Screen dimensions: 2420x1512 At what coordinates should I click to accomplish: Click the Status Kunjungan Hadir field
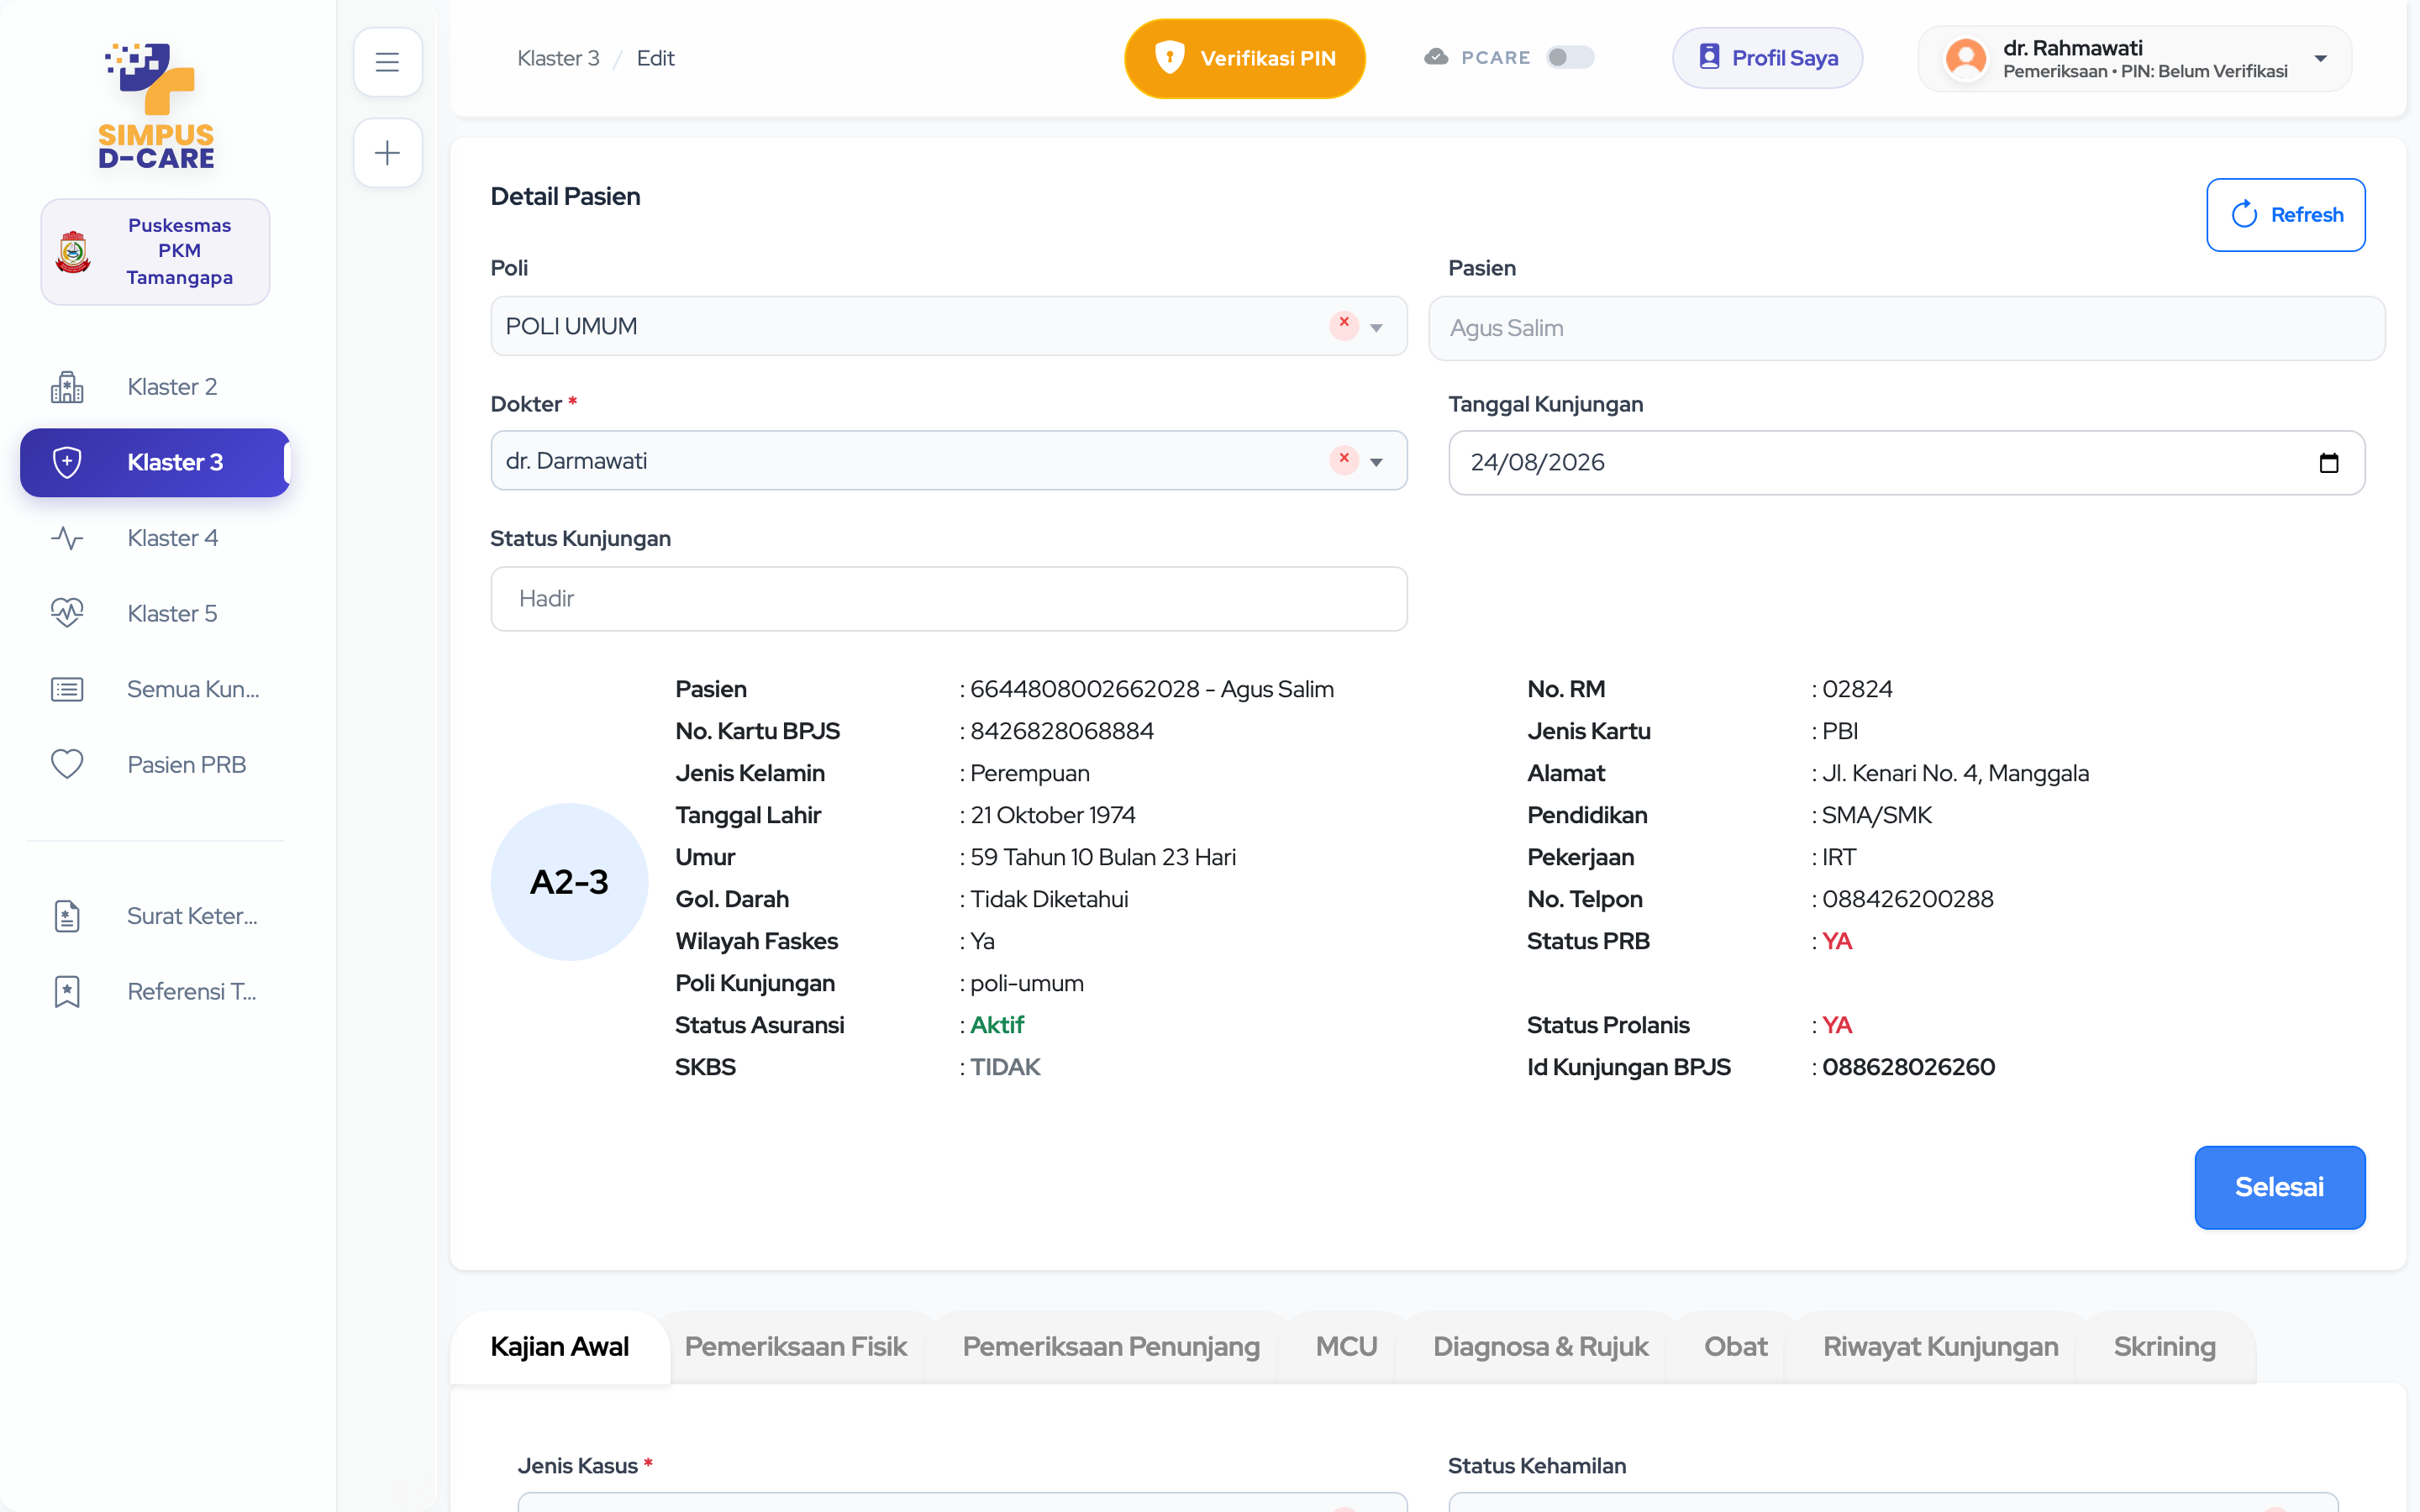click(949, 599)
